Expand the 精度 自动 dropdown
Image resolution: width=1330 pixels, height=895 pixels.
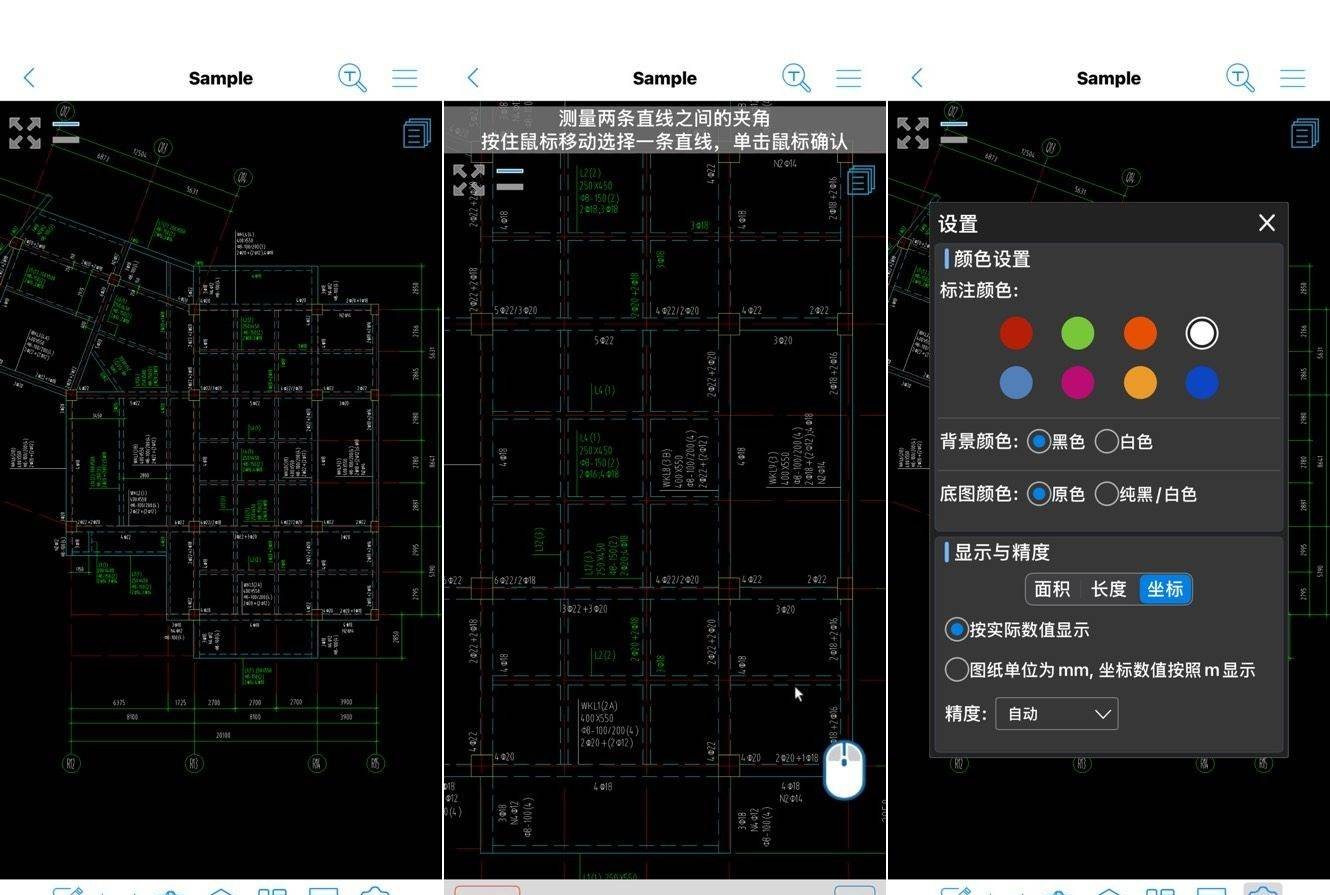1056,714
